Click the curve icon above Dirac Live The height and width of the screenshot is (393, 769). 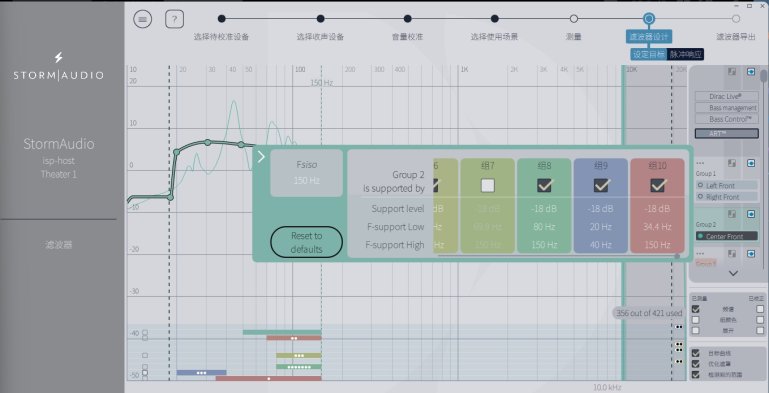click(732, 72)
